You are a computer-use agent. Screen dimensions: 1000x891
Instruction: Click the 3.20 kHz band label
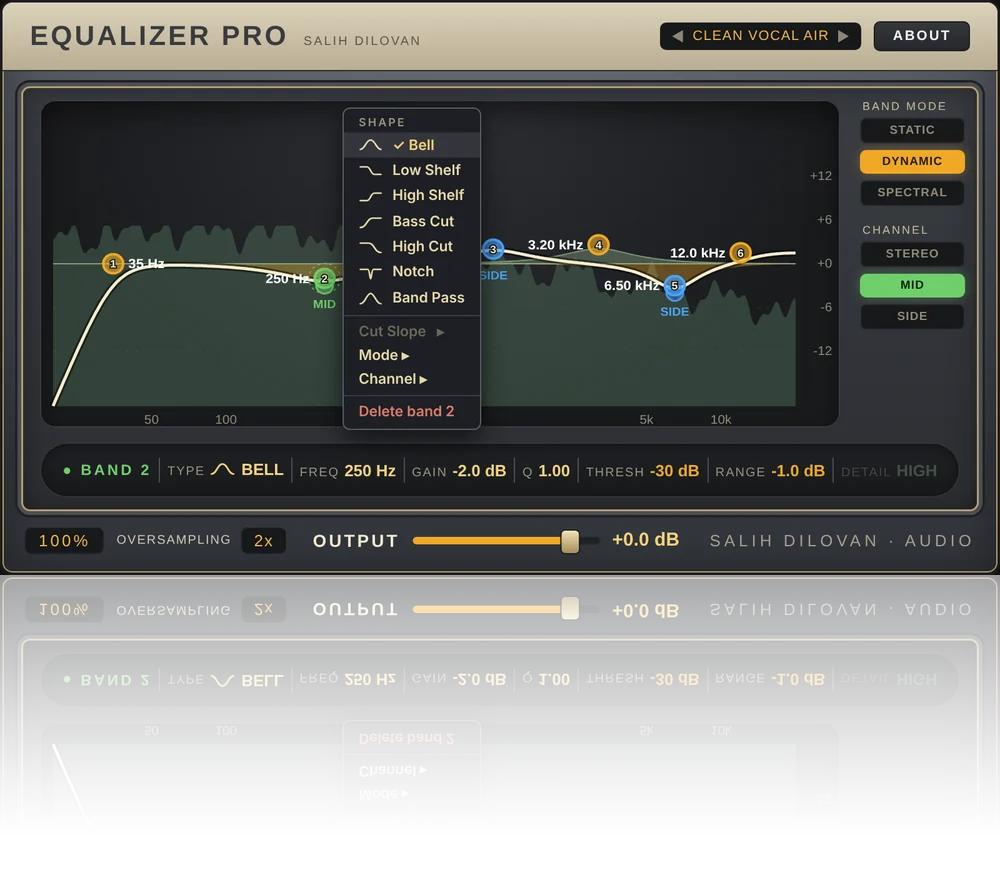[555, 245]
